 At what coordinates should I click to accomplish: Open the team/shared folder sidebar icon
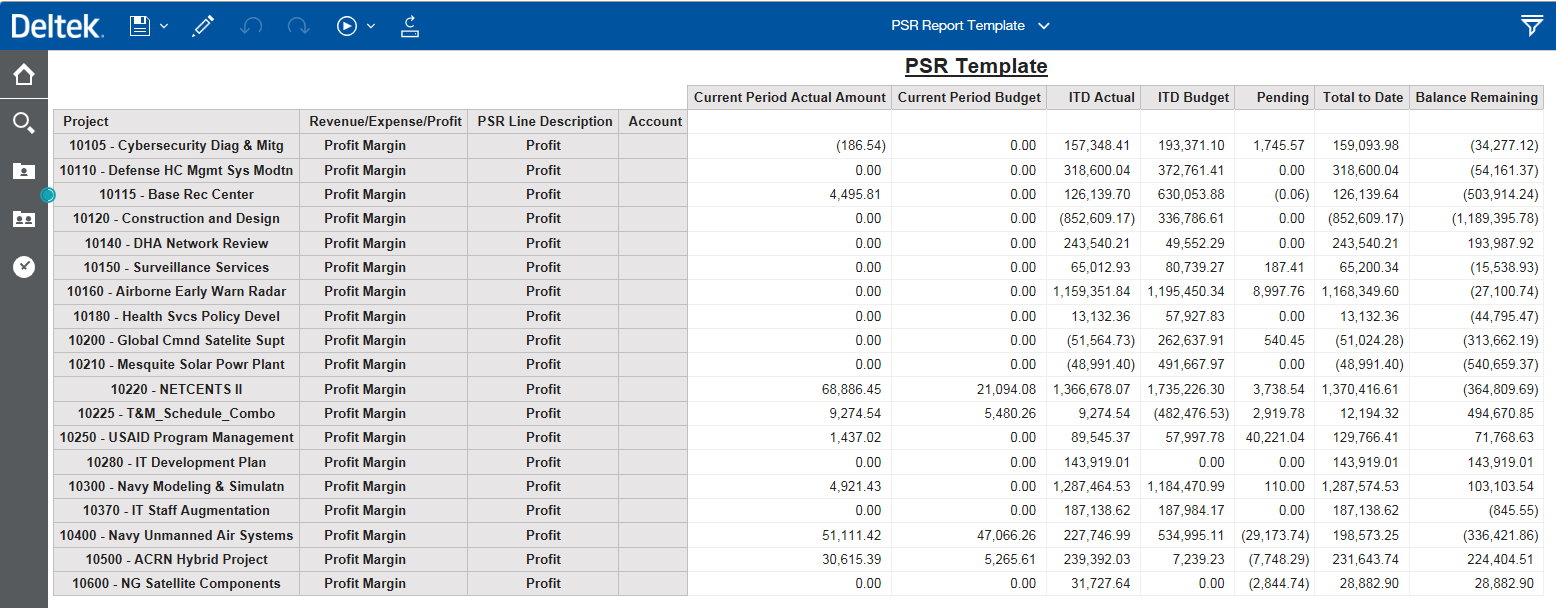(x=24, y=219)
